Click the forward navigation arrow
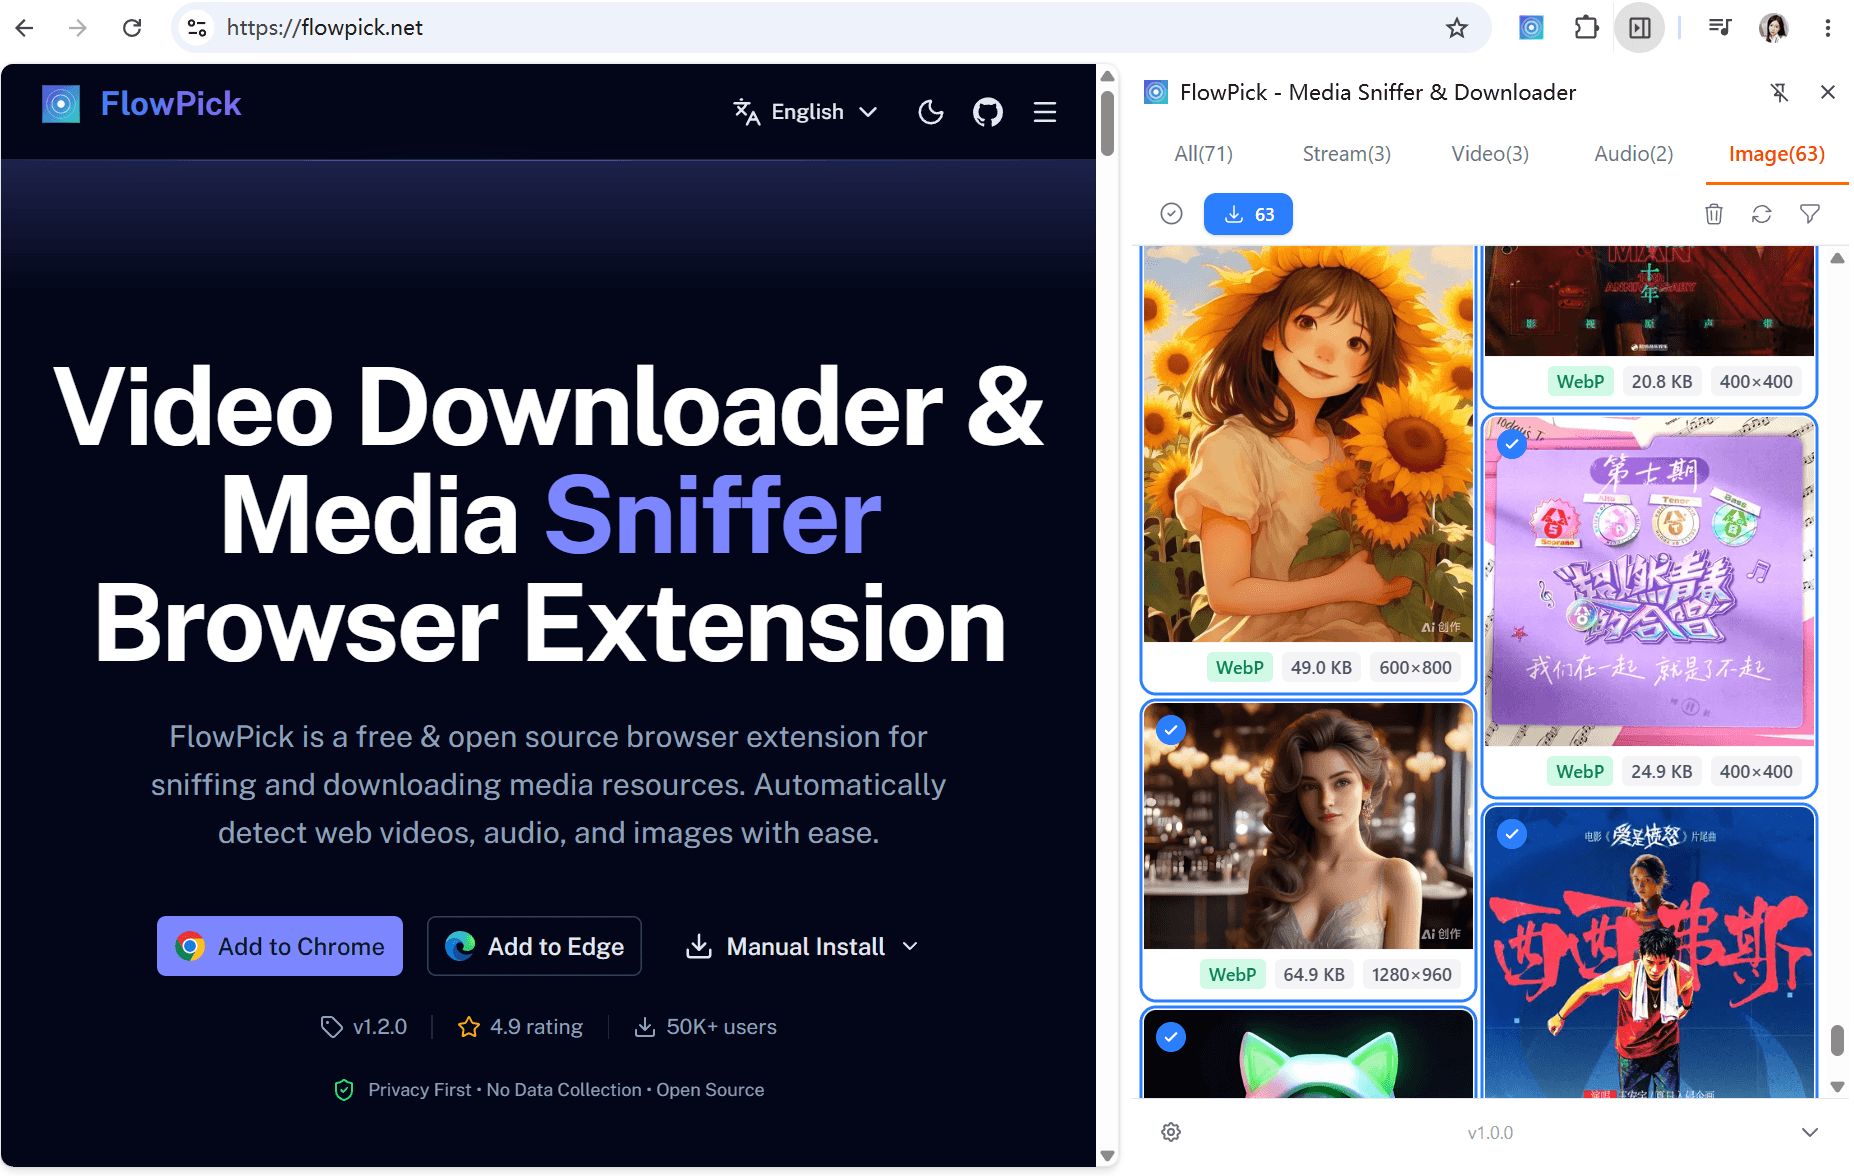The width and height of the screenshot is (1854, 1176). 78,28
